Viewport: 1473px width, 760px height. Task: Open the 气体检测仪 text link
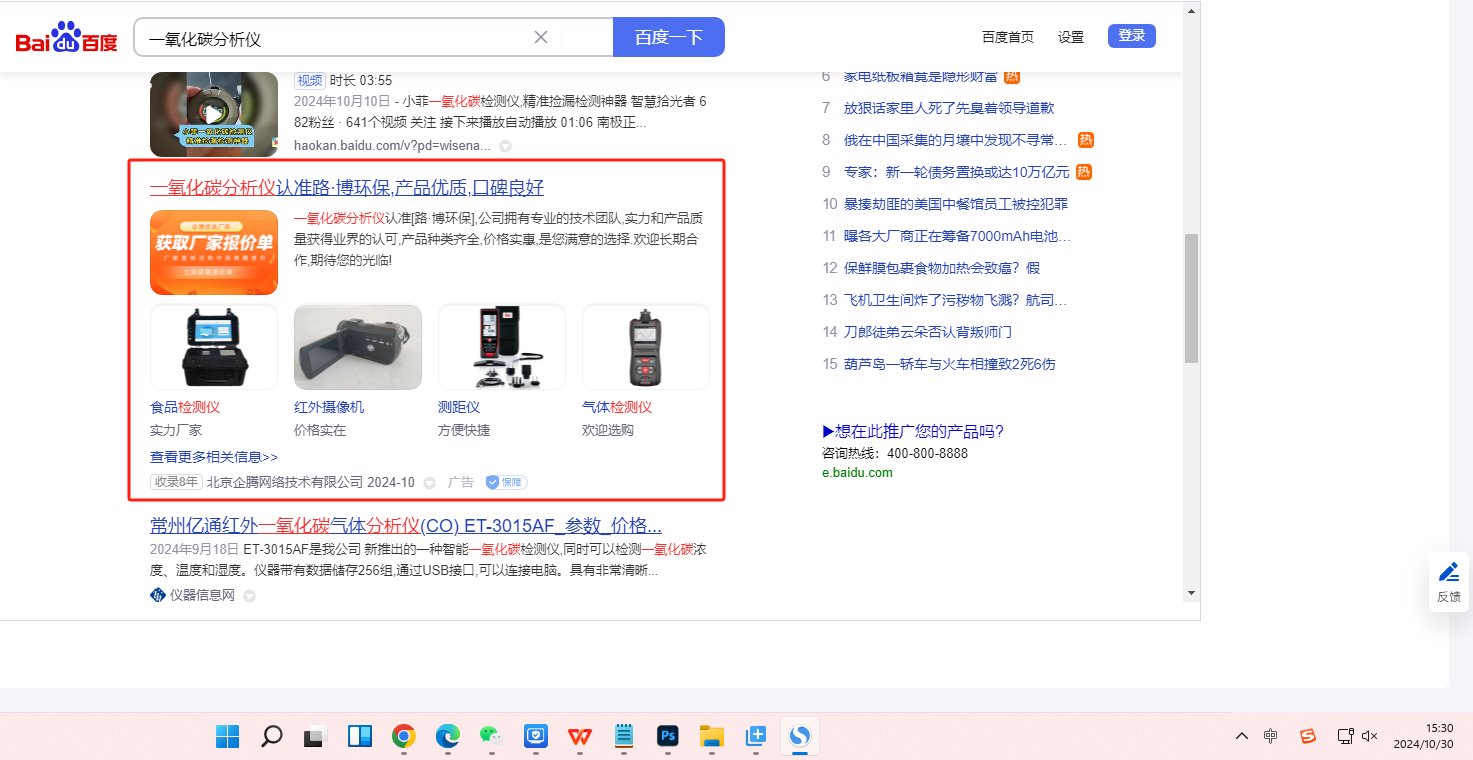coord(617,408)
